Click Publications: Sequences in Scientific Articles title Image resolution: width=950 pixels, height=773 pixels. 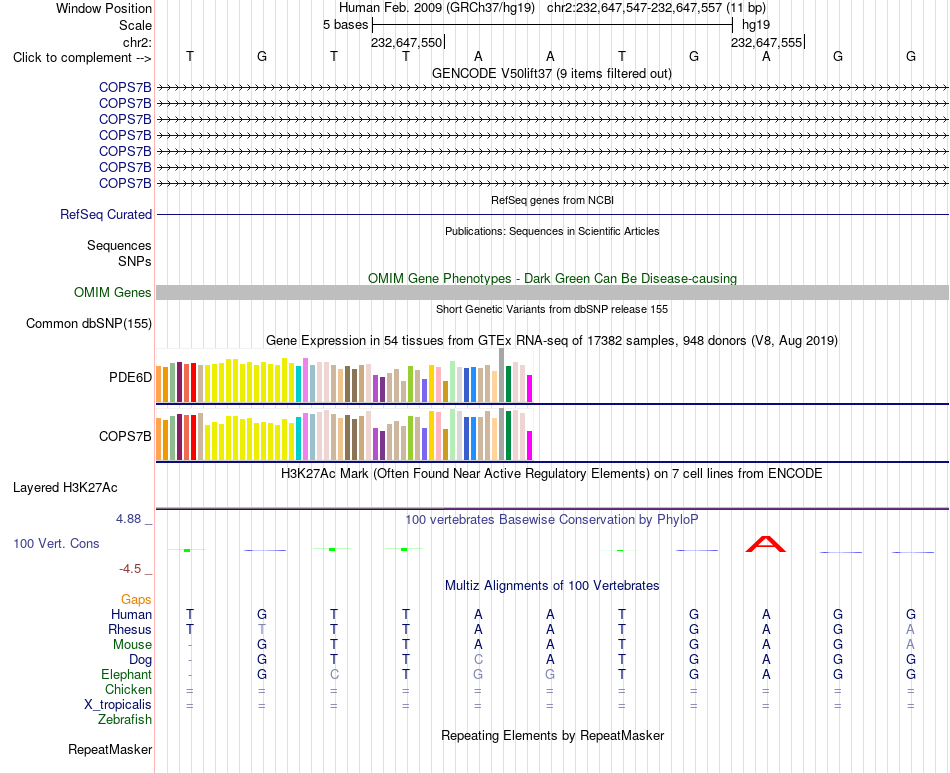(552, 231)
